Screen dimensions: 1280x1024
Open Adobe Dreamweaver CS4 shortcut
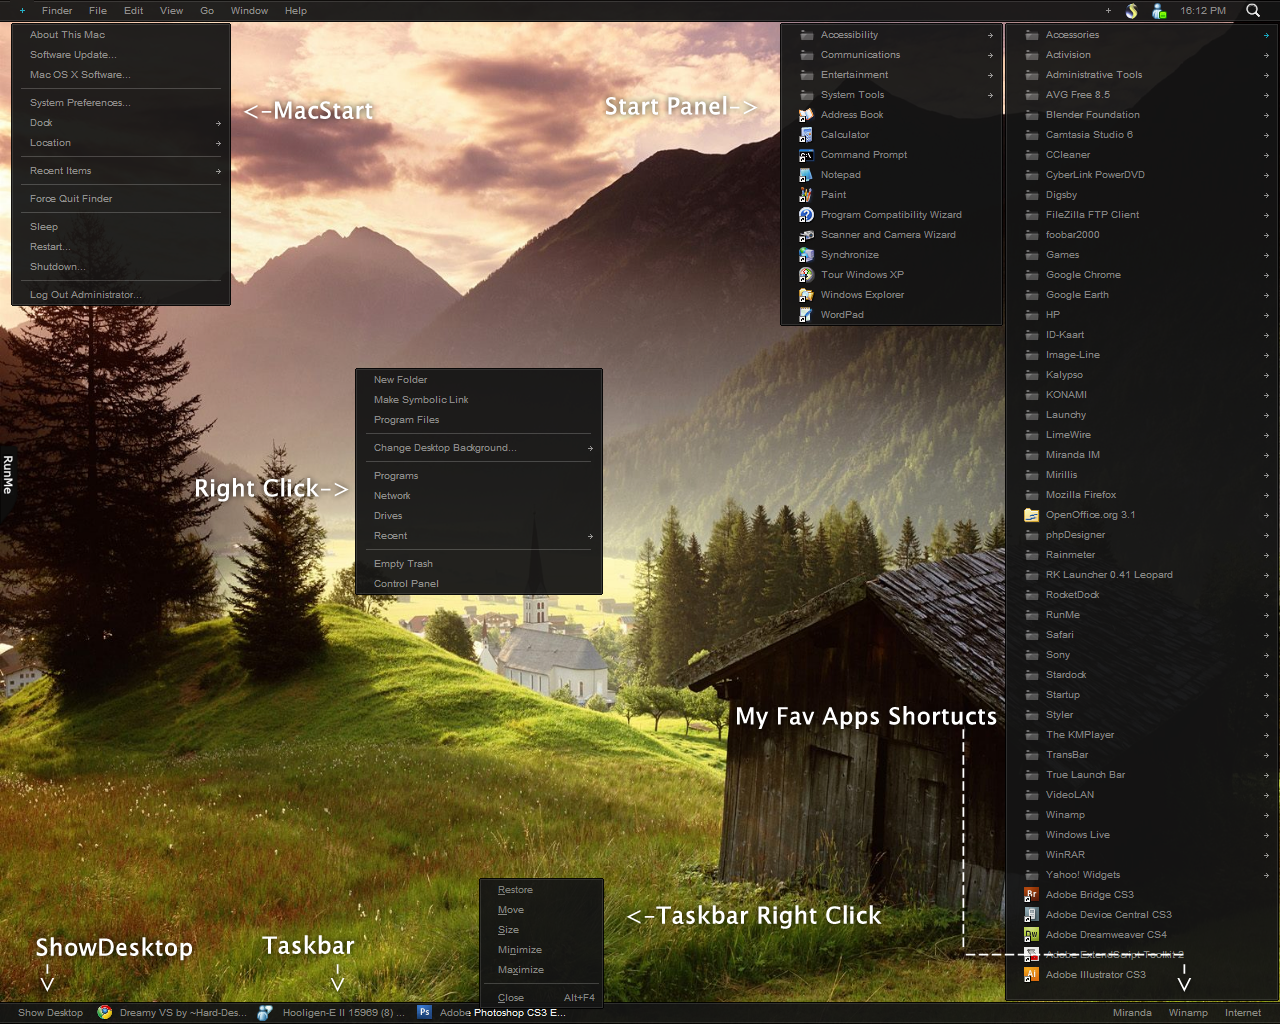pos(1105,935)
